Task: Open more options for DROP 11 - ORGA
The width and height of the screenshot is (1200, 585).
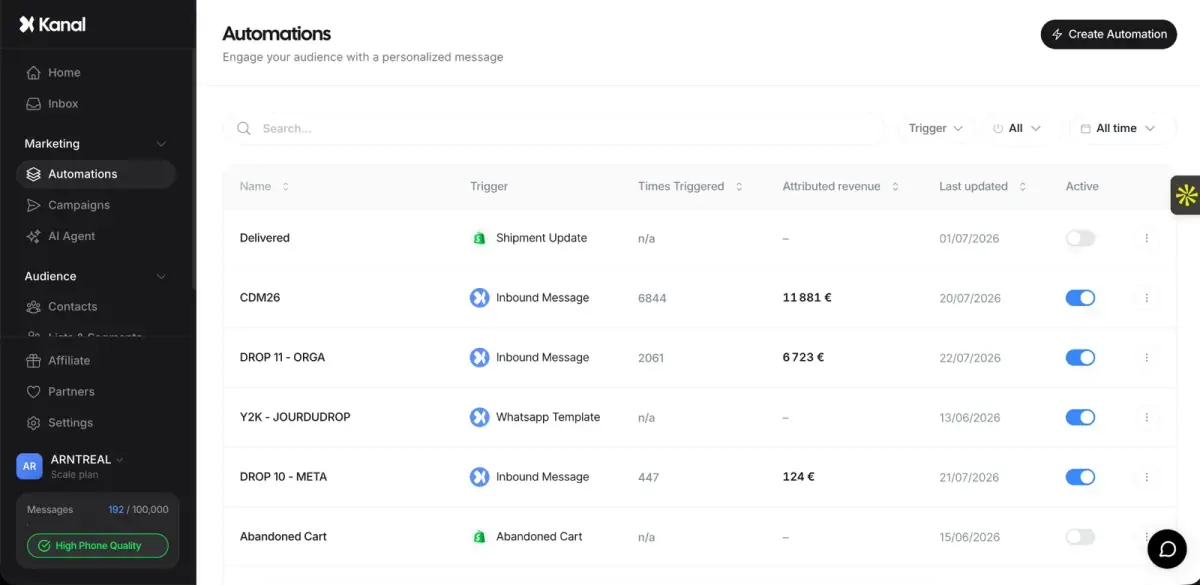Action: tap(1146, 358)
